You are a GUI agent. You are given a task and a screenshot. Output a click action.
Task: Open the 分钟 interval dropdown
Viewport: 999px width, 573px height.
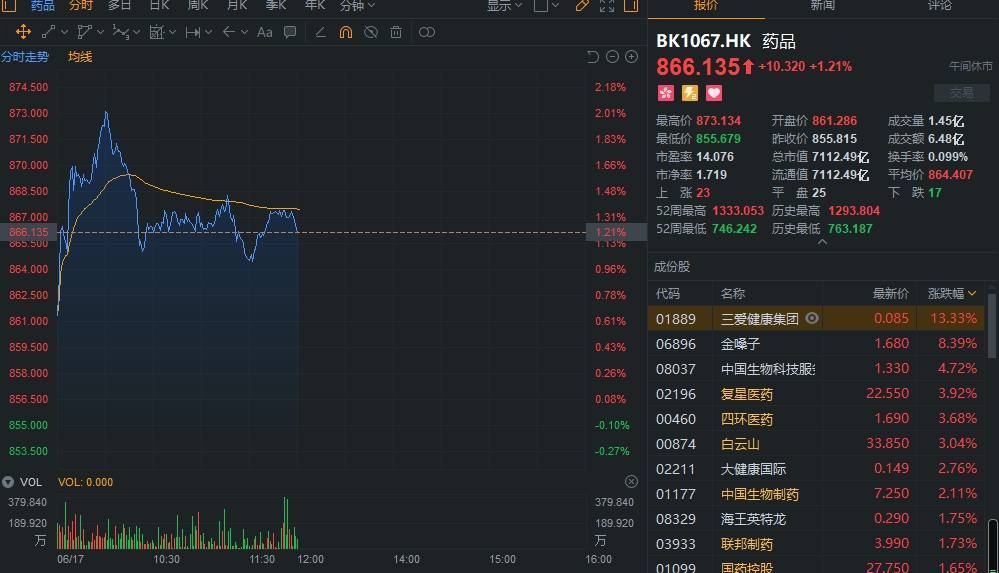point(357,6)
